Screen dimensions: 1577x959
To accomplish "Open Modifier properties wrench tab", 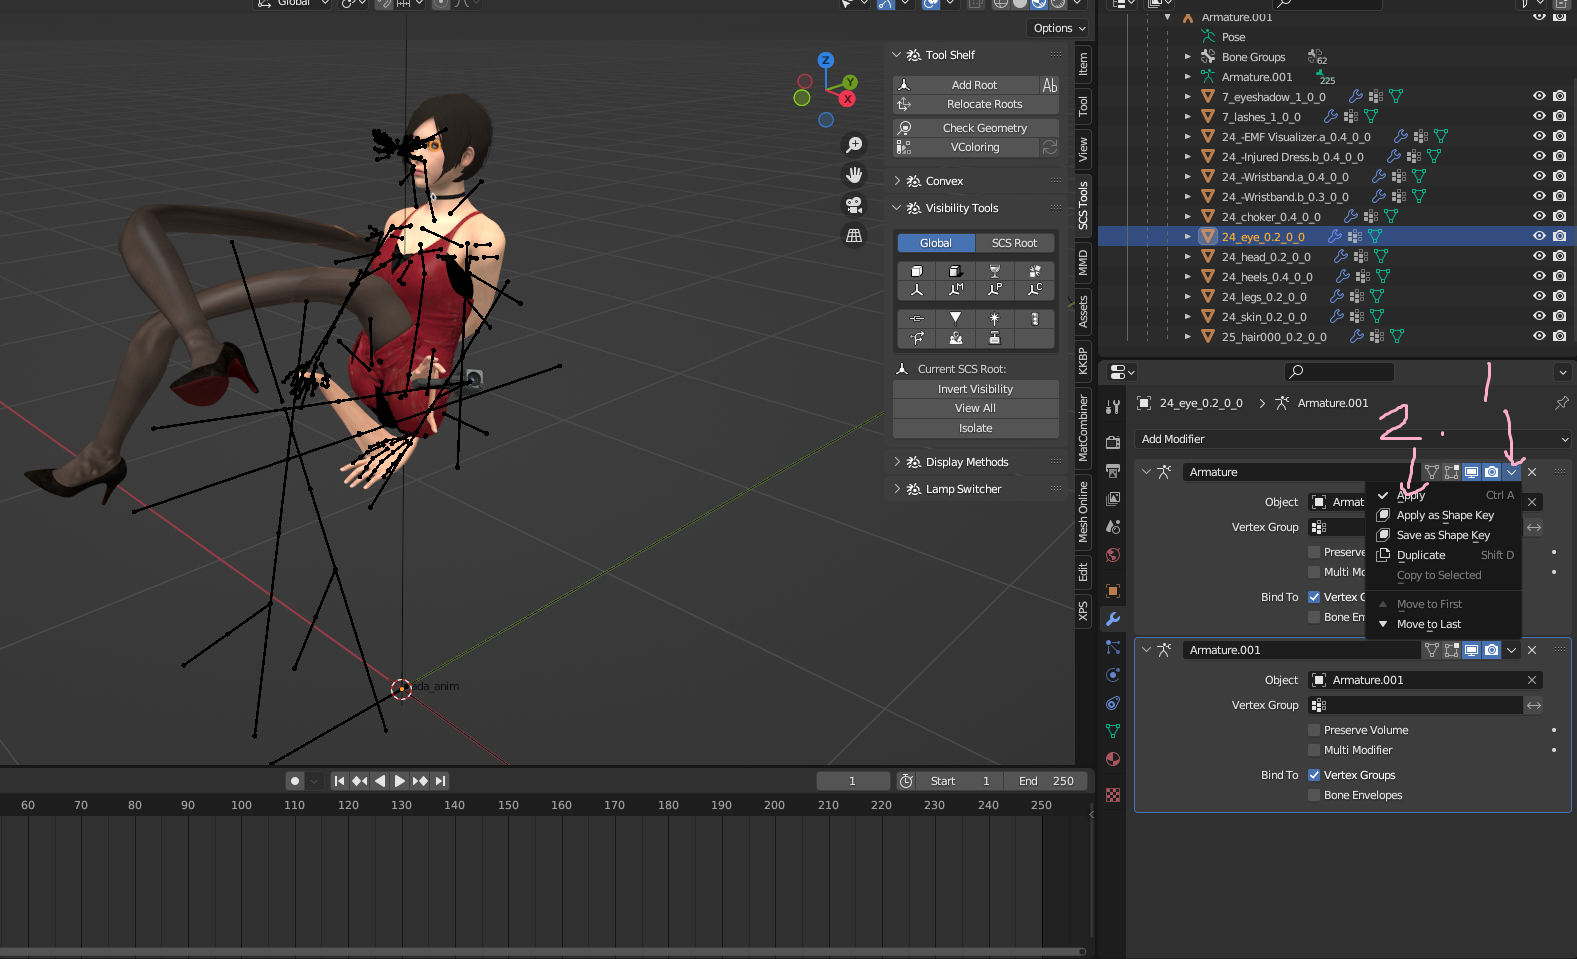I will click(x=1113, y=619).
